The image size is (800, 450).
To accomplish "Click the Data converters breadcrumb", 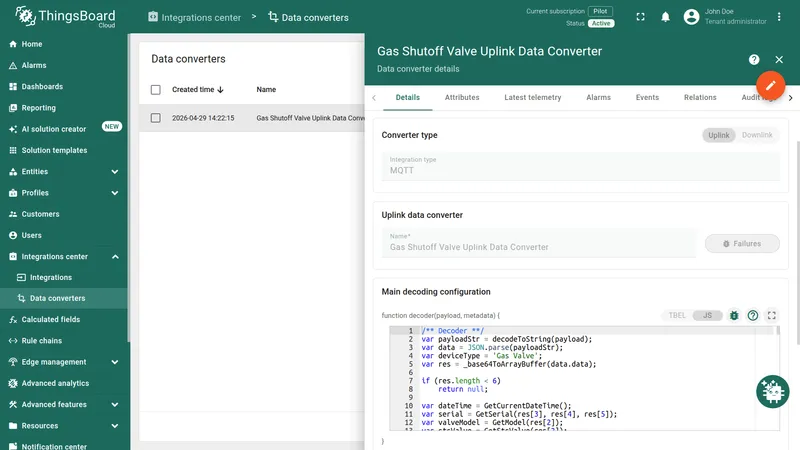I will 309,17.
